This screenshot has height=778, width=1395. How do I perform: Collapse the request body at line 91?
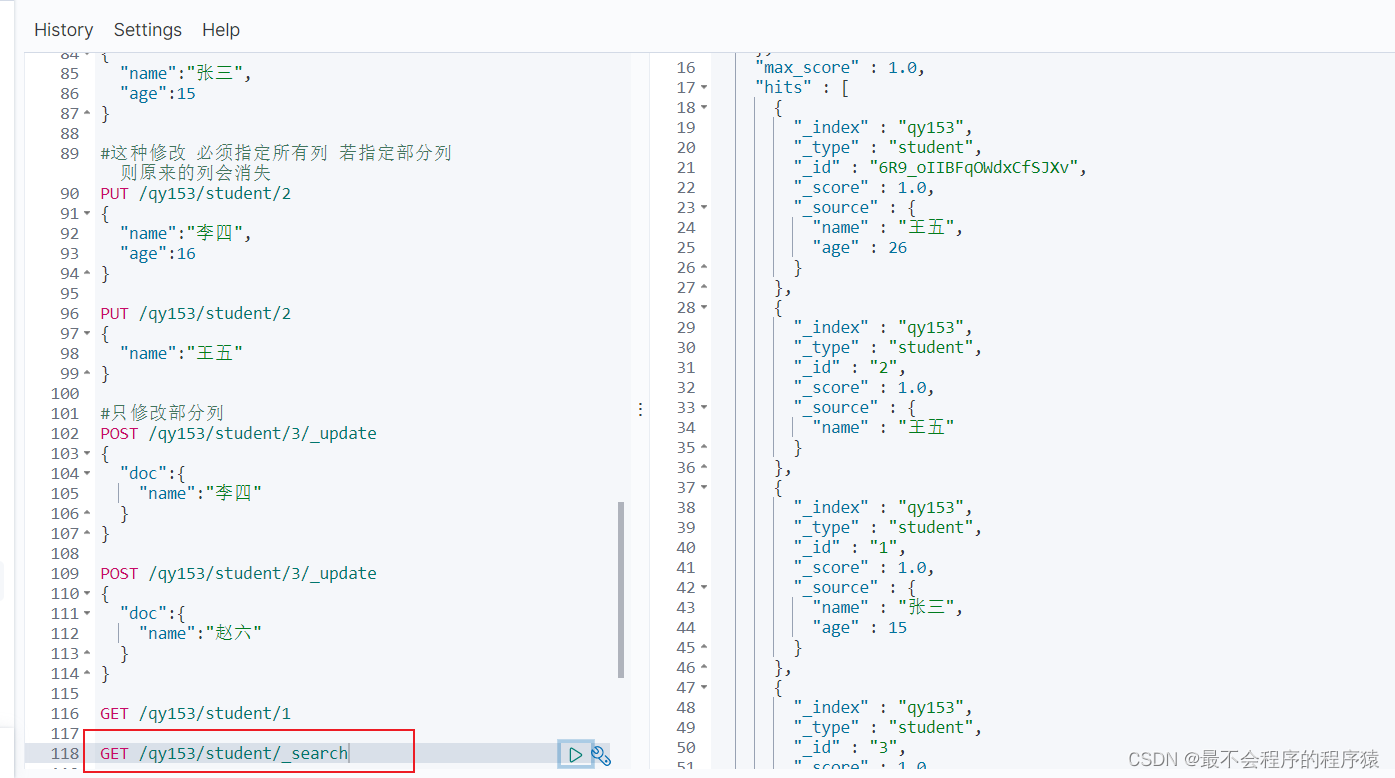pyautogui.click(x=87, y=213)
